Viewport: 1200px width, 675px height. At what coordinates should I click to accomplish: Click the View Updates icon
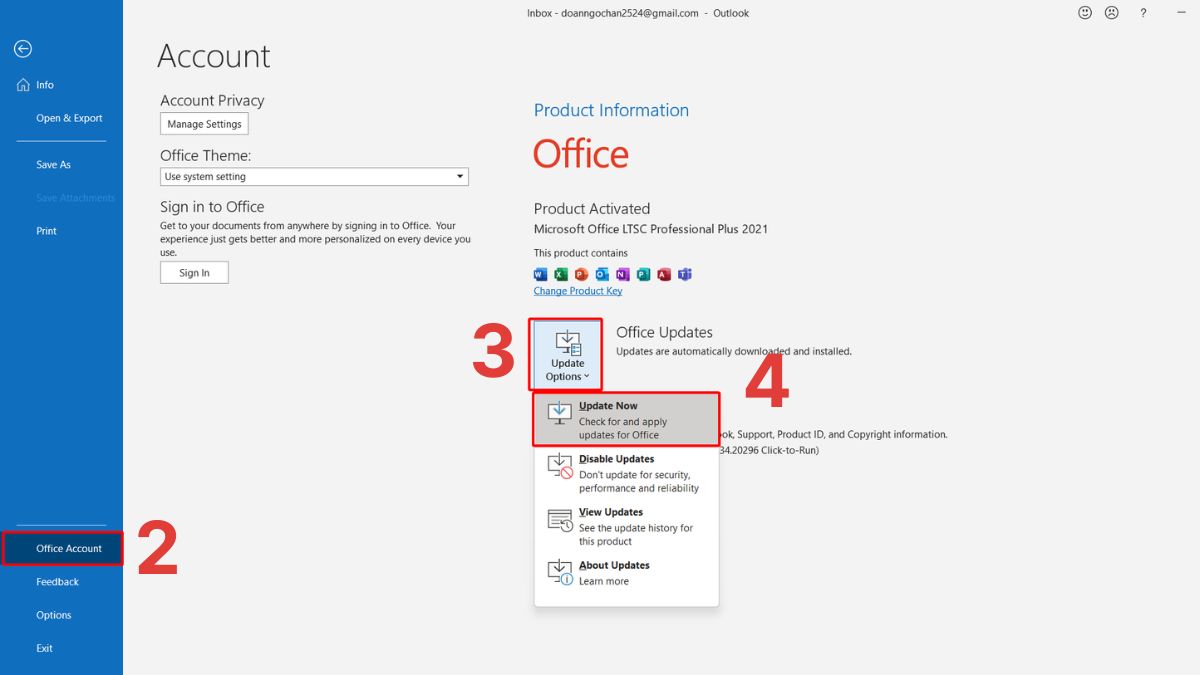(560, 520)
